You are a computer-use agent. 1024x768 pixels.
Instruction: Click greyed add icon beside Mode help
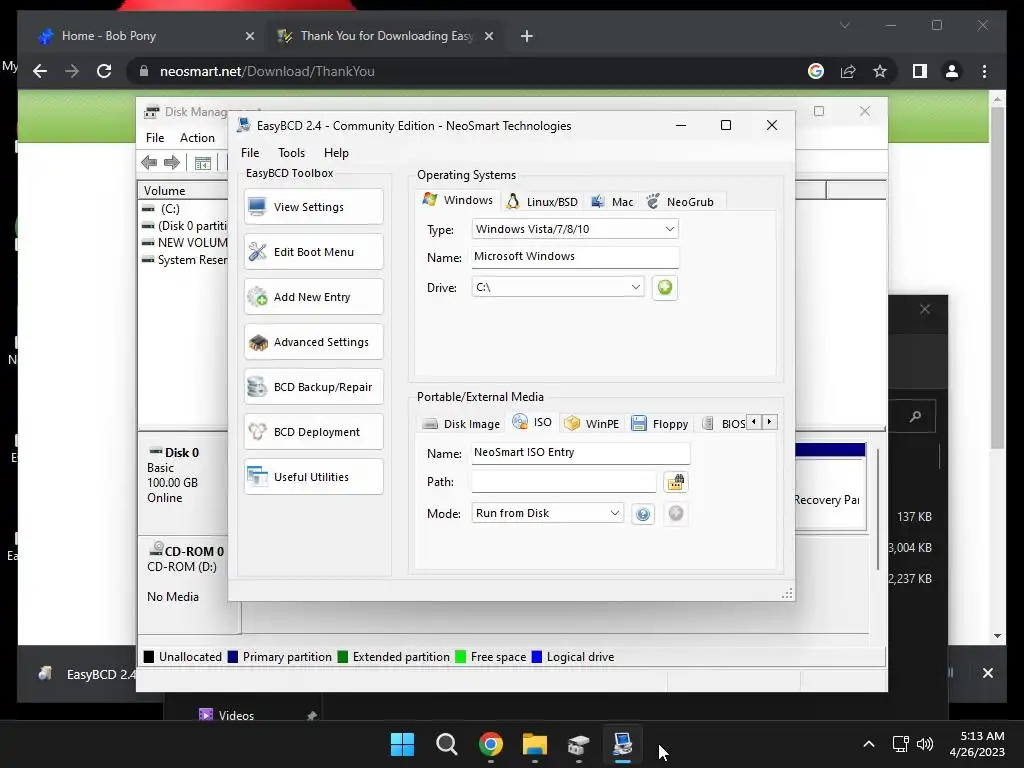pyautogui.click(x=676, y=513)
